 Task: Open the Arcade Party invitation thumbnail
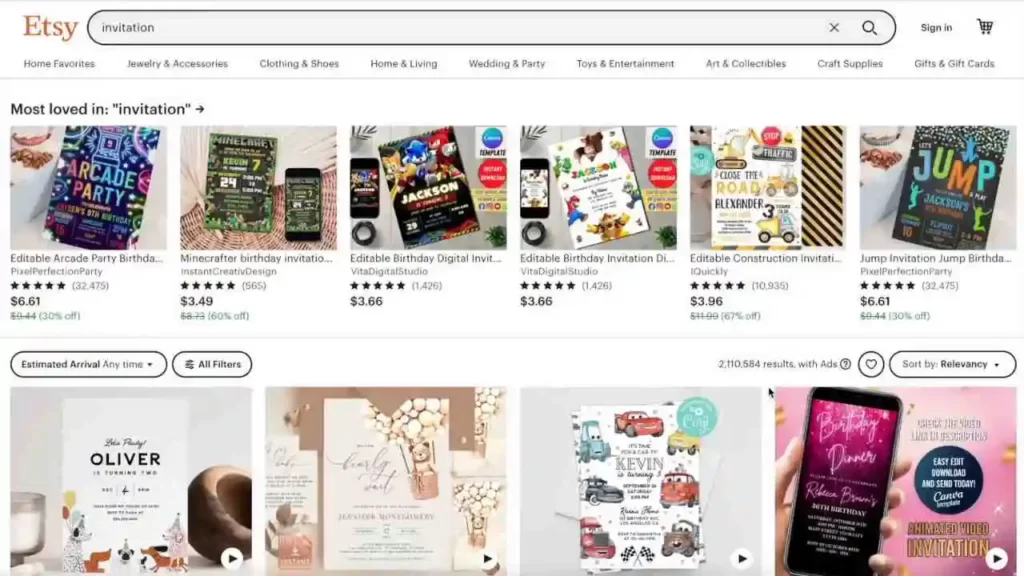click(88, 187)
